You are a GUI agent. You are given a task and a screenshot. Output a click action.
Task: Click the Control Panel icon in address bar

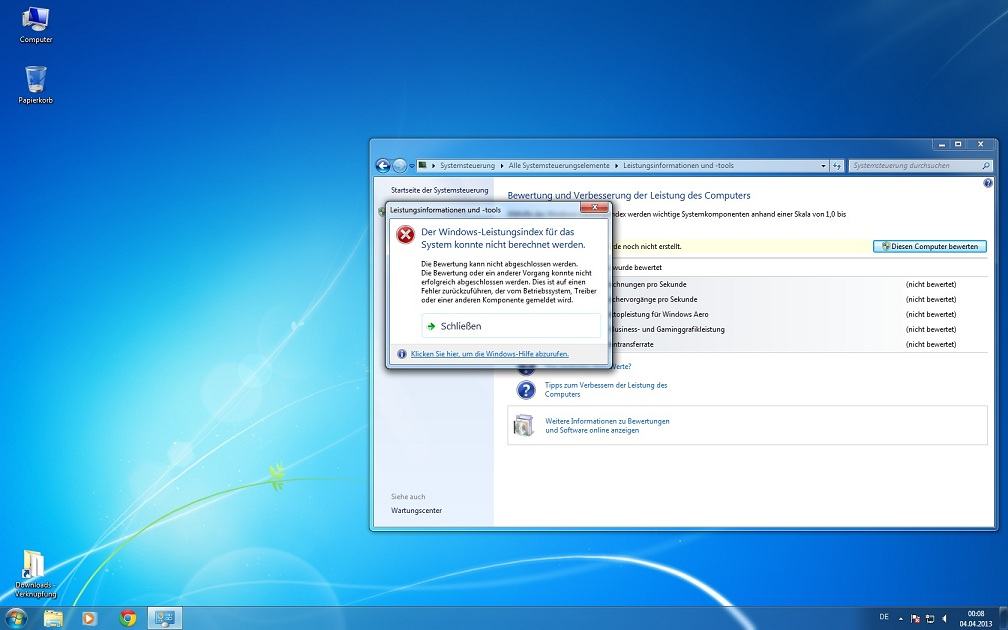(423, 165)
